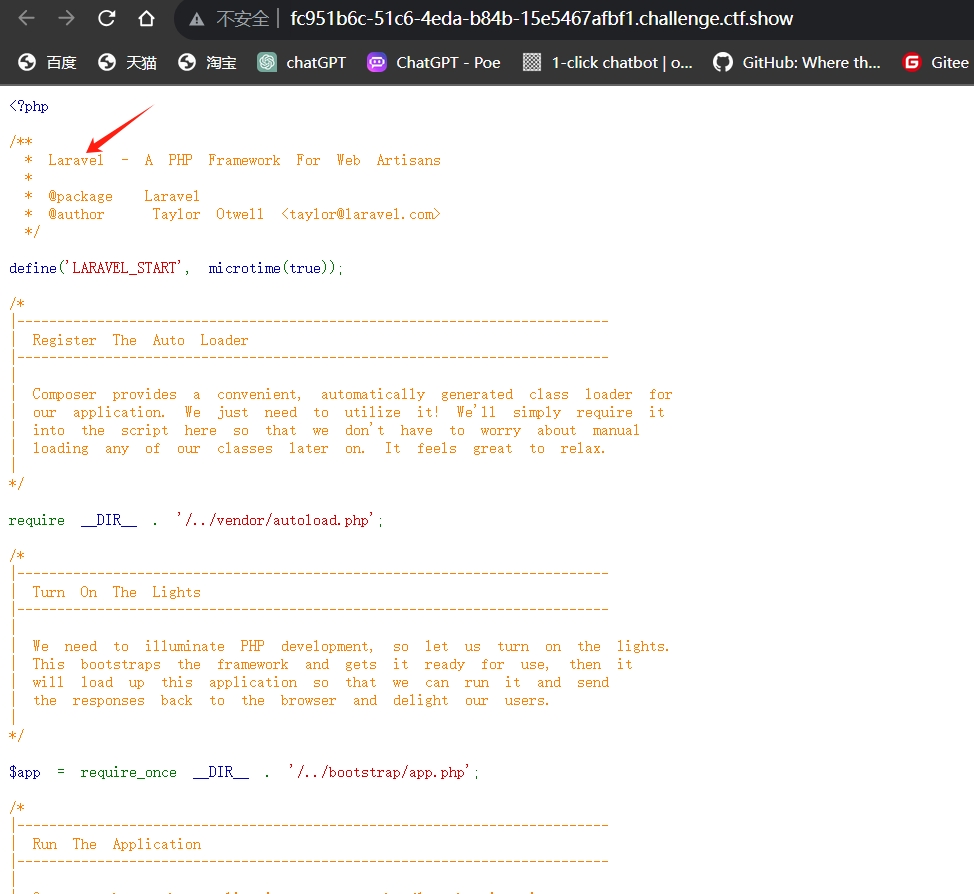Image resolution: width=974 pixels, height=894 pixels.
Task: Click the 'require_once' keyword
Action: click(x=128, y=772)
